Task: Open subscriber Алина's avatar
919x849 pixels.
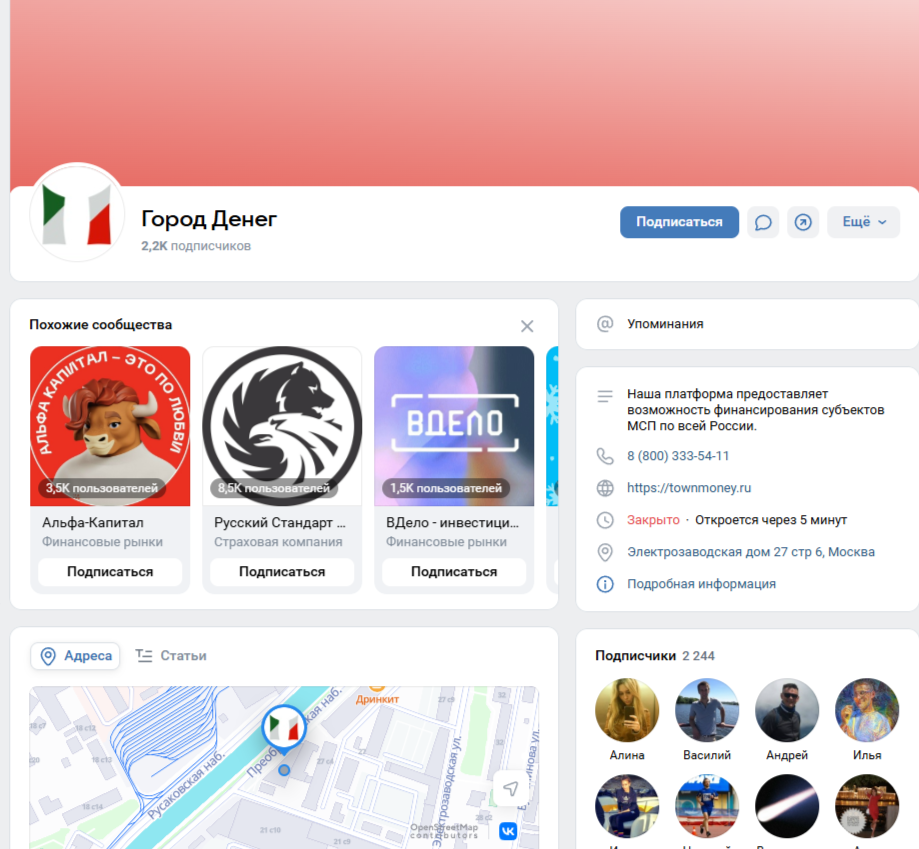Action: [627, 710]
